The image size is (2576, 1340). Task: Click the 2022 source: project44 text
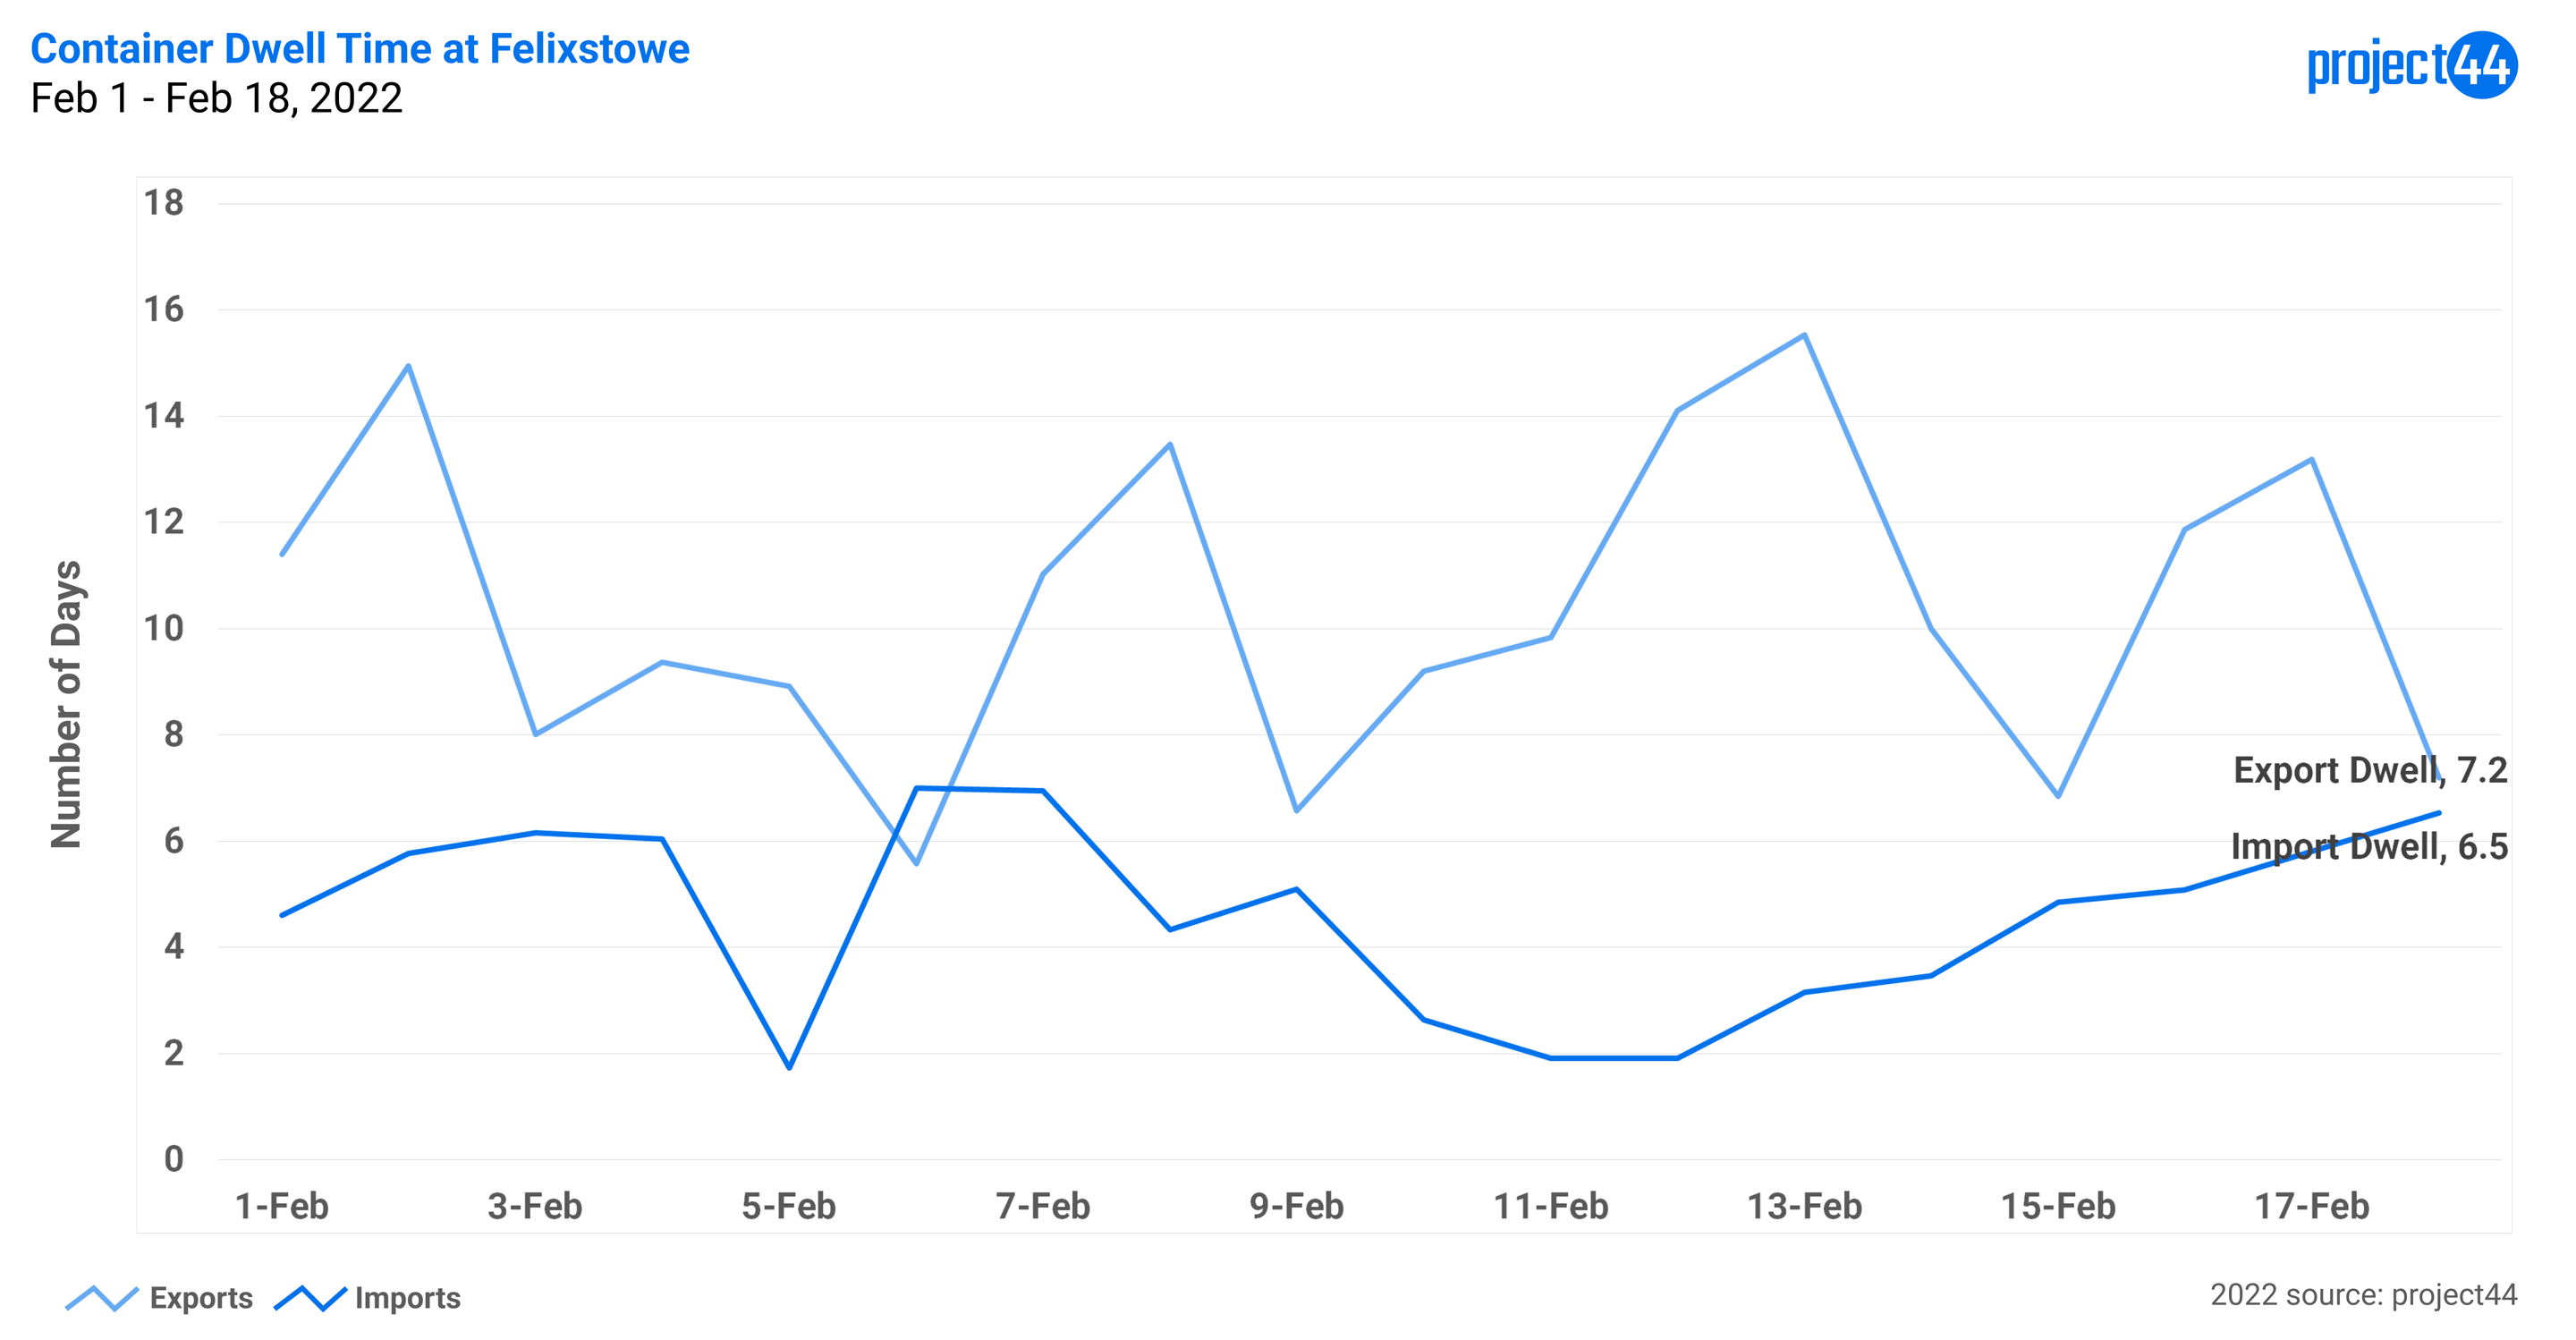tap(2364, 1295)
